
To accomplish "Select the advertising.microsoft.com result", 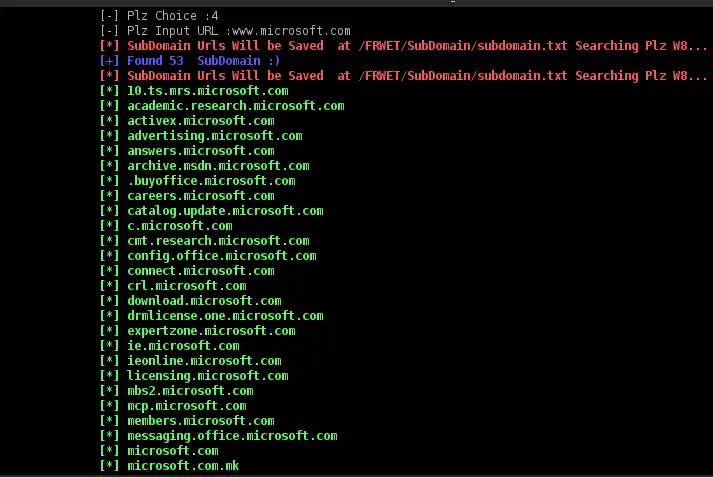I will 214,136.
